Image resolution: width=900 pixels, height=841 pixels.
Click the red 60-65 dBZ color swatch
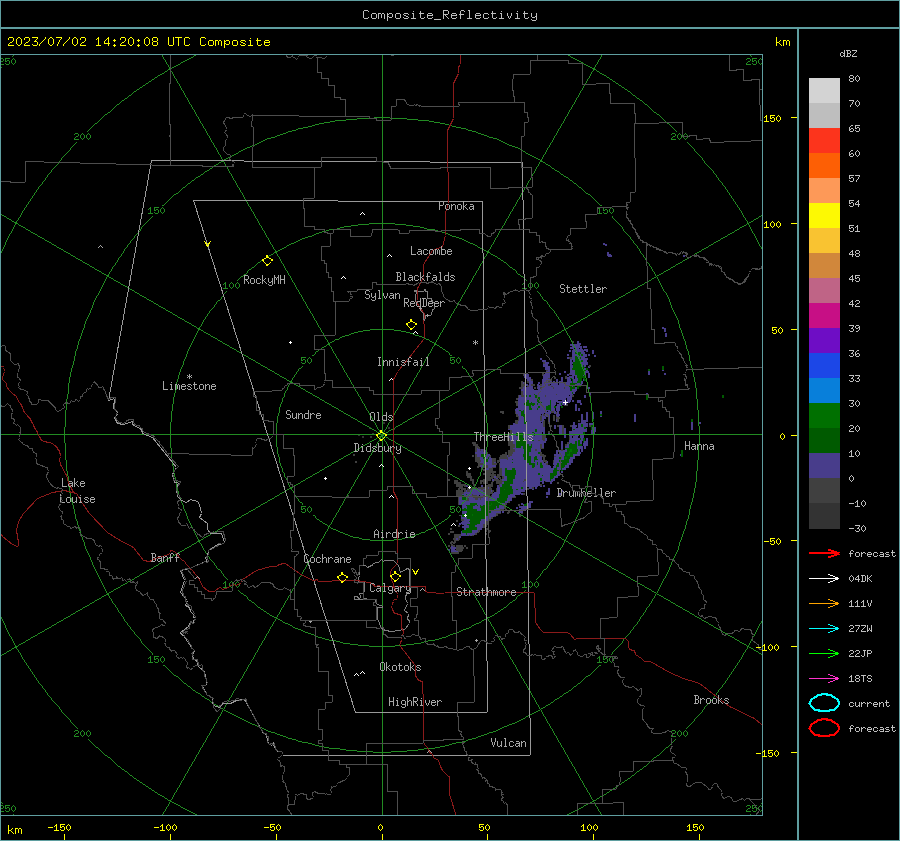[824, 141]
